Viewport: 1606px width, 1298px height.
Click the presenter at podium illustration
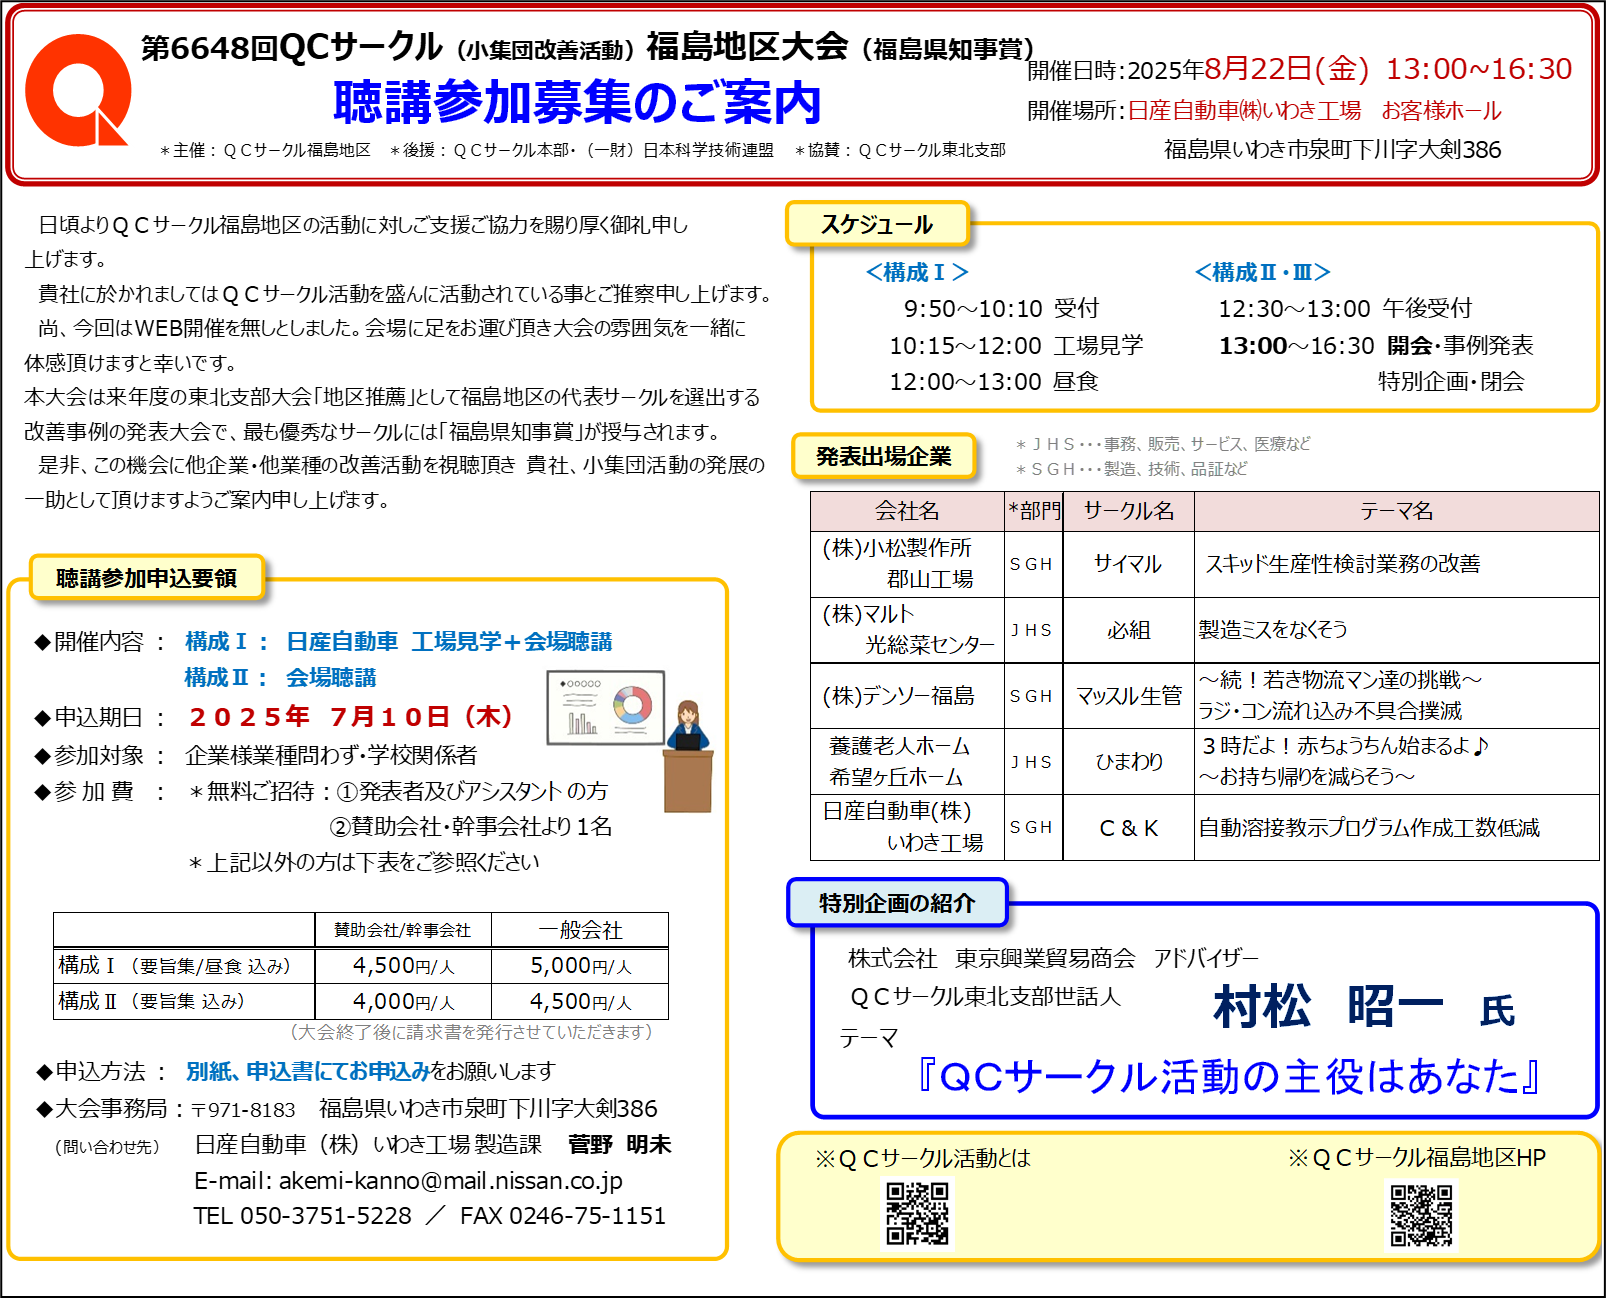click(x=688, y=756)
